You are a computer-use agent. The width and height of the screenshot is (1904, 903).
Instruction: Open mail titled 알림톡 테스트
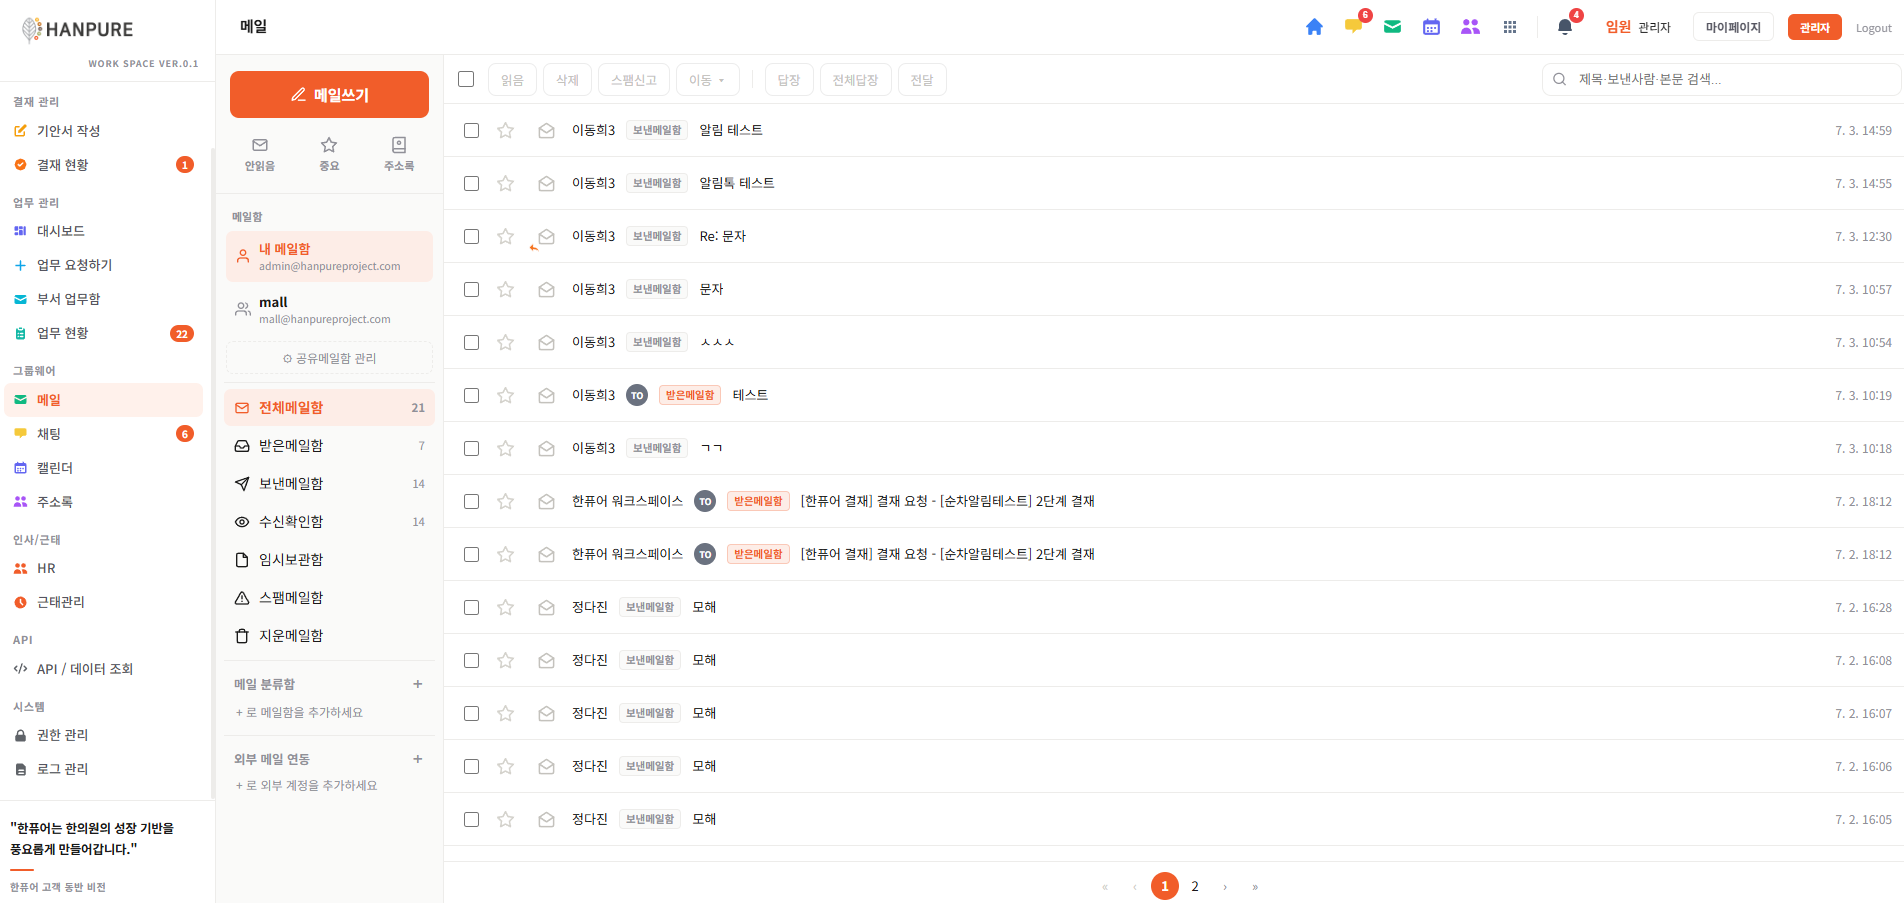tap(737, 183)
